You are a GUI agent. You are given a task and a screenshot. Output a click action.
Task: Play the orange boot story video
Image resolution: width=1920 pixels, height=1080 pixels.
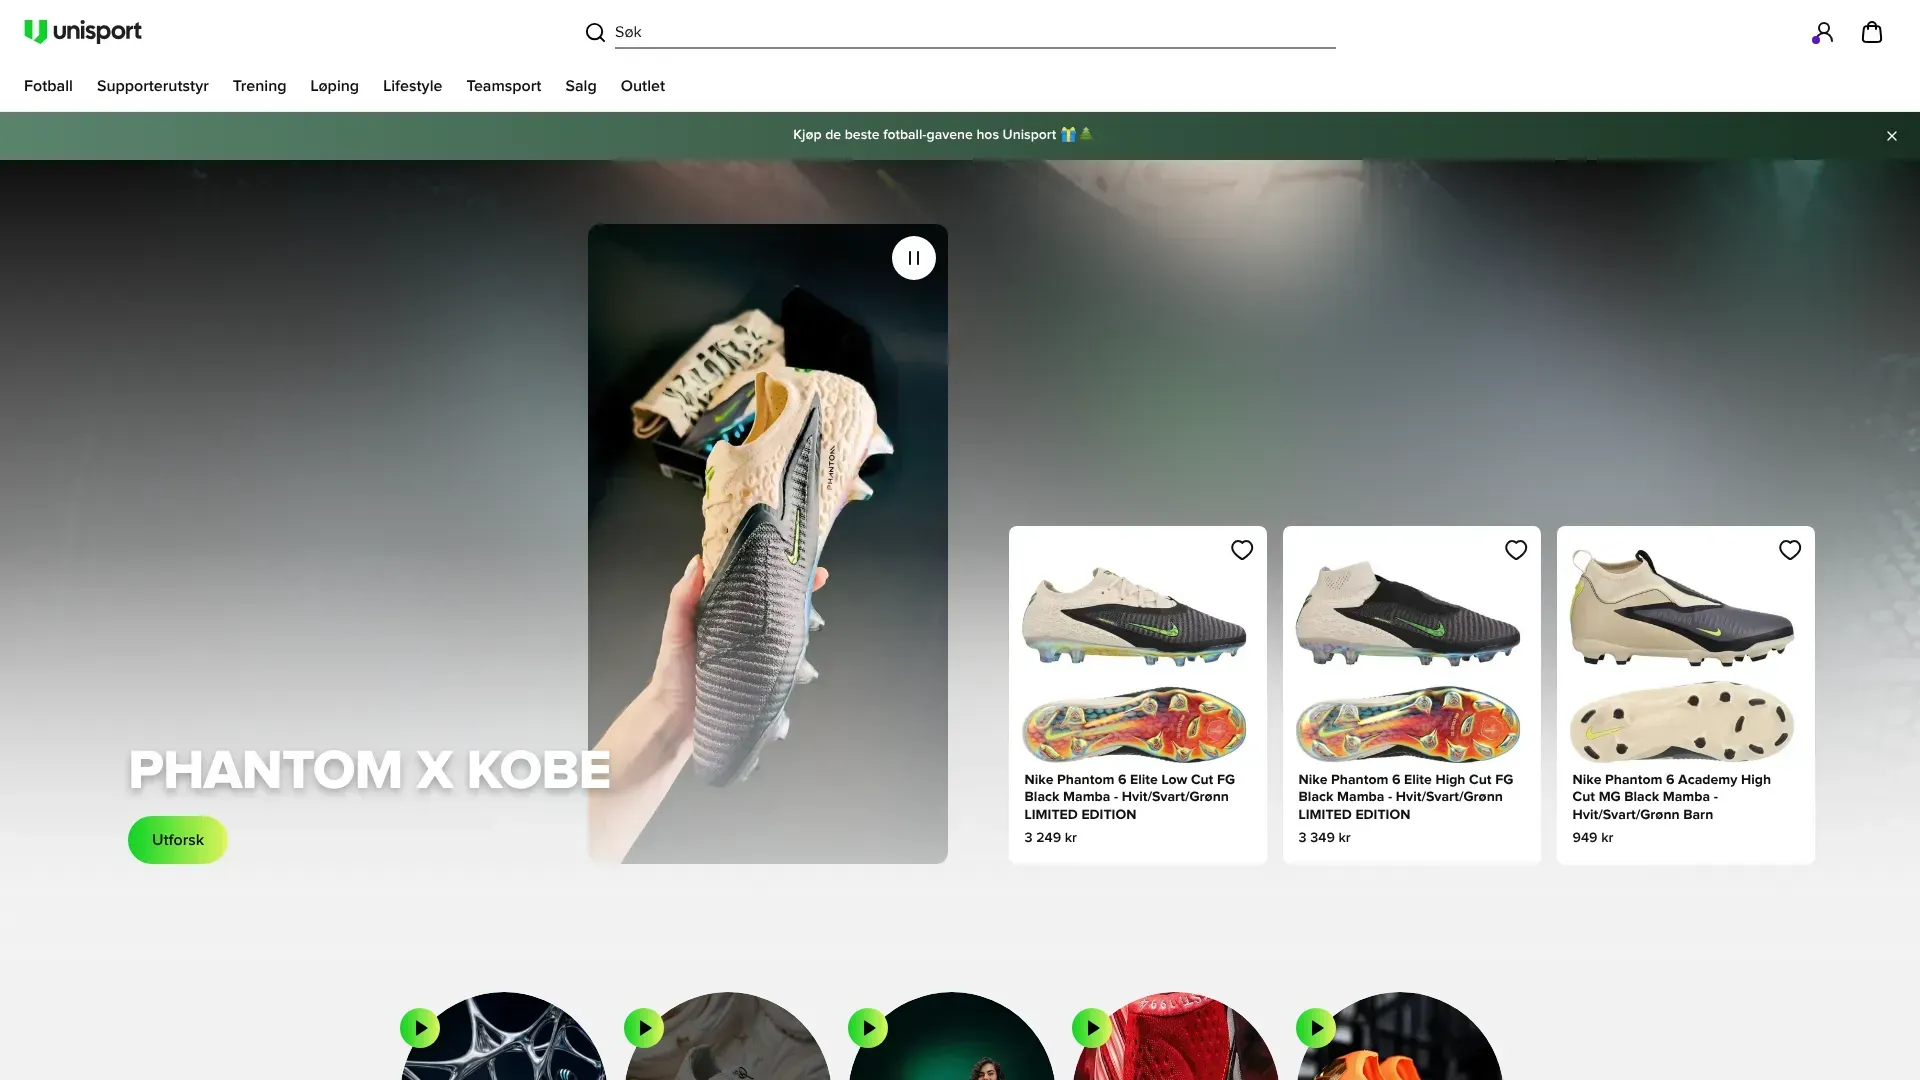(1316, 1028)
